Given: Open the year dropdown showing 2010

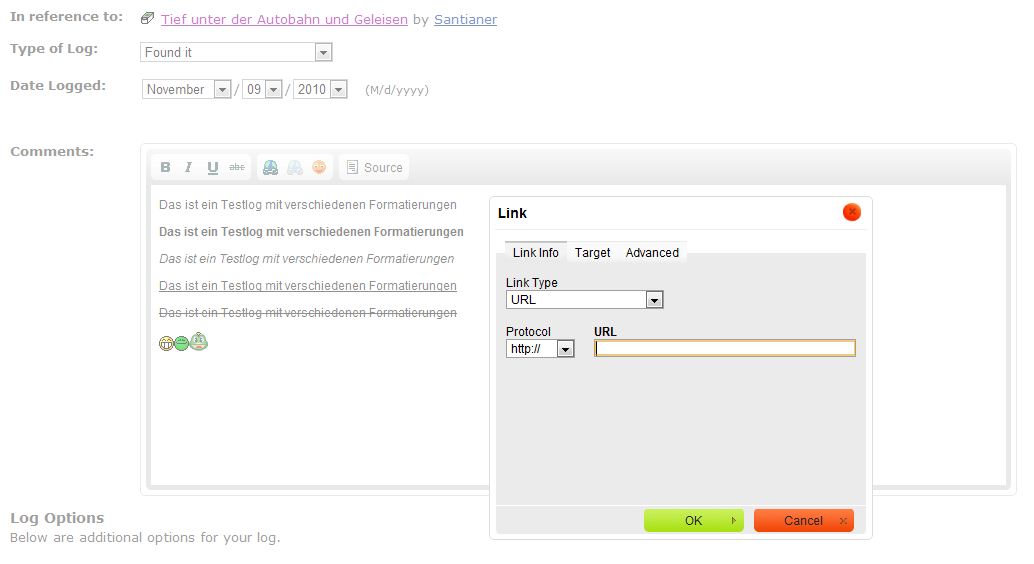Looking at the screenshot, I should pyautogui.click(x=320, y=89).
